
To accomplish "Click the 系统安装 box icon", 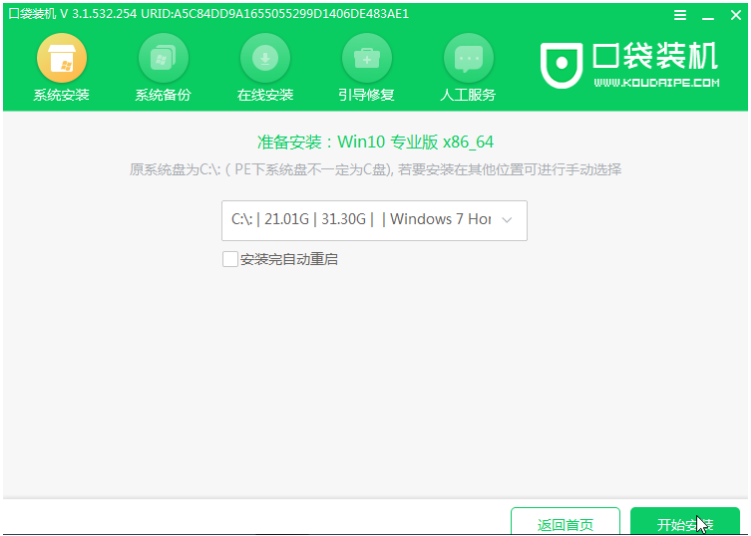I will click(61, 59).
